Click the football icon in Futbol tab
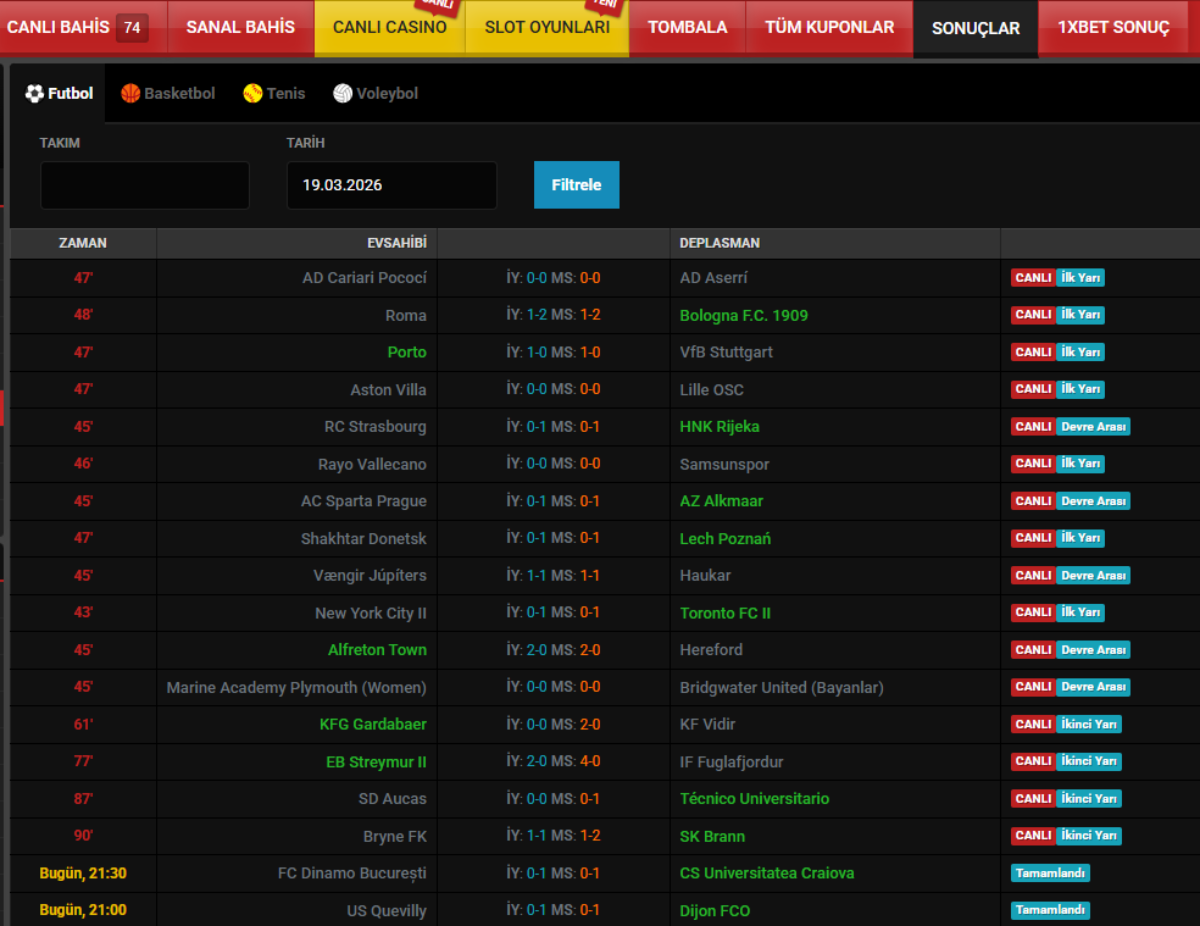This screenshot has width=1200, height=926. (x=34, y=93)
